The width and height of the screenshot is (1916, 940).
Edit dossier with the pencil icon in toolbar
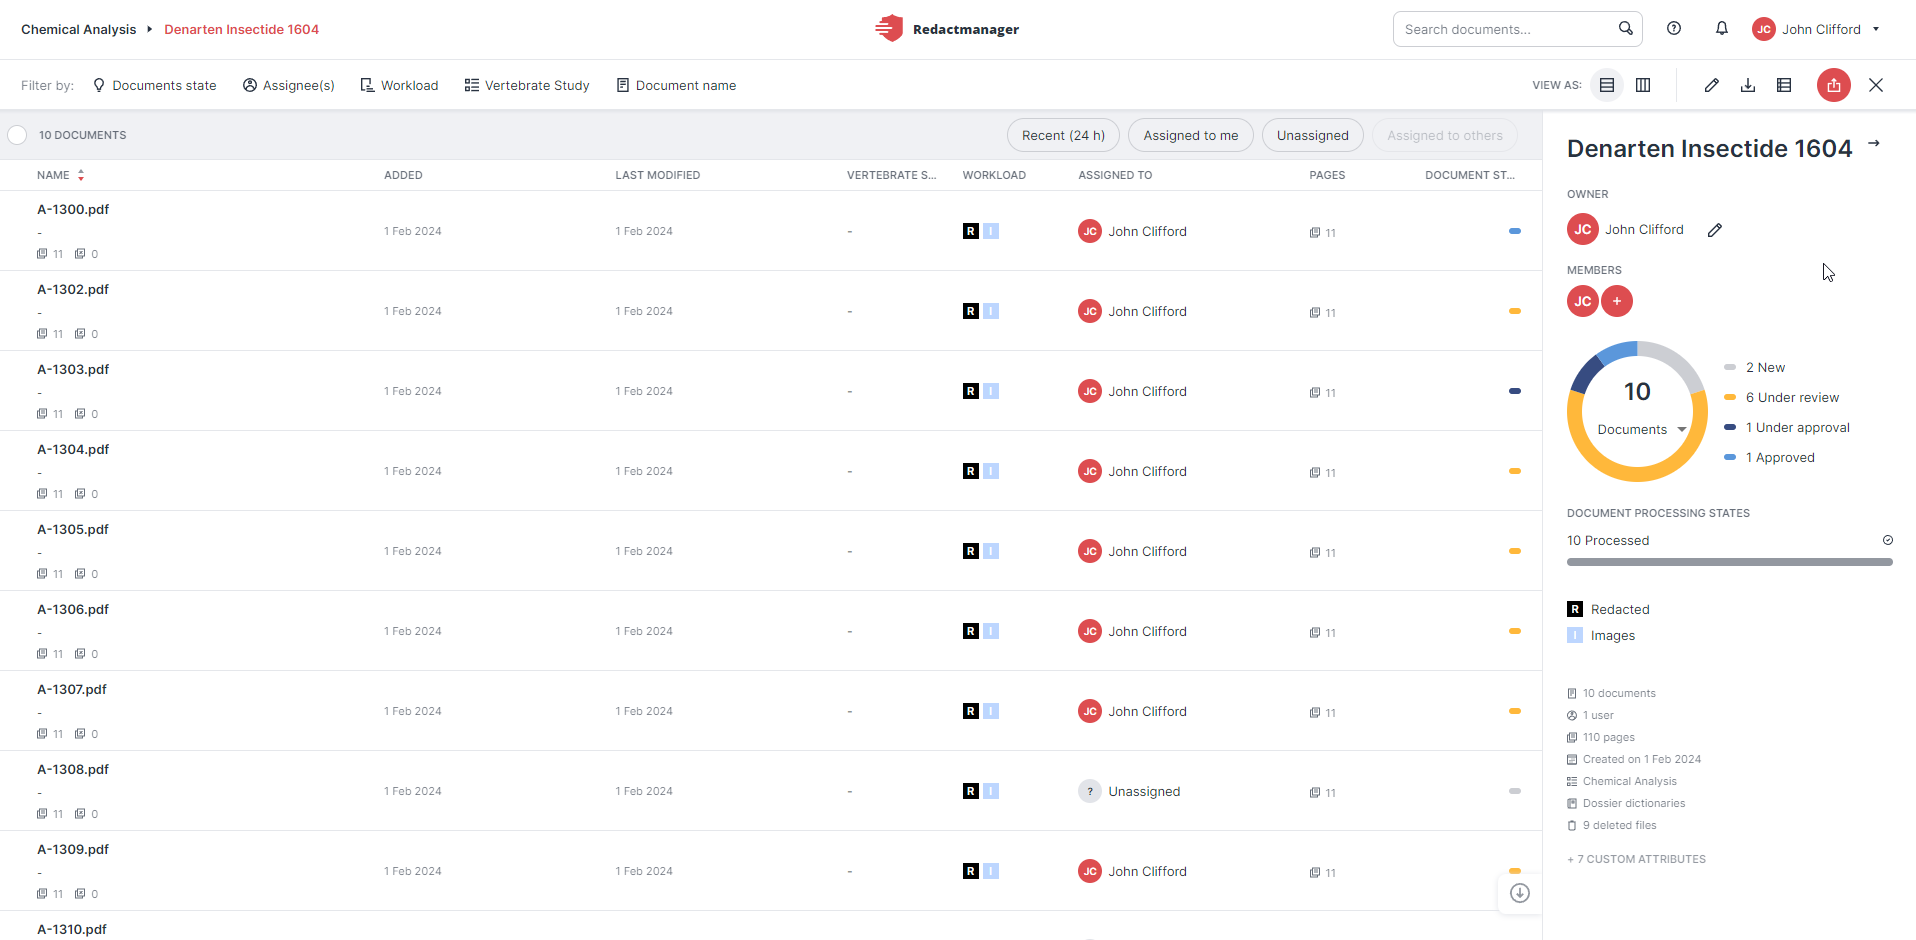pyautogui.click(x=1712, y=85)
